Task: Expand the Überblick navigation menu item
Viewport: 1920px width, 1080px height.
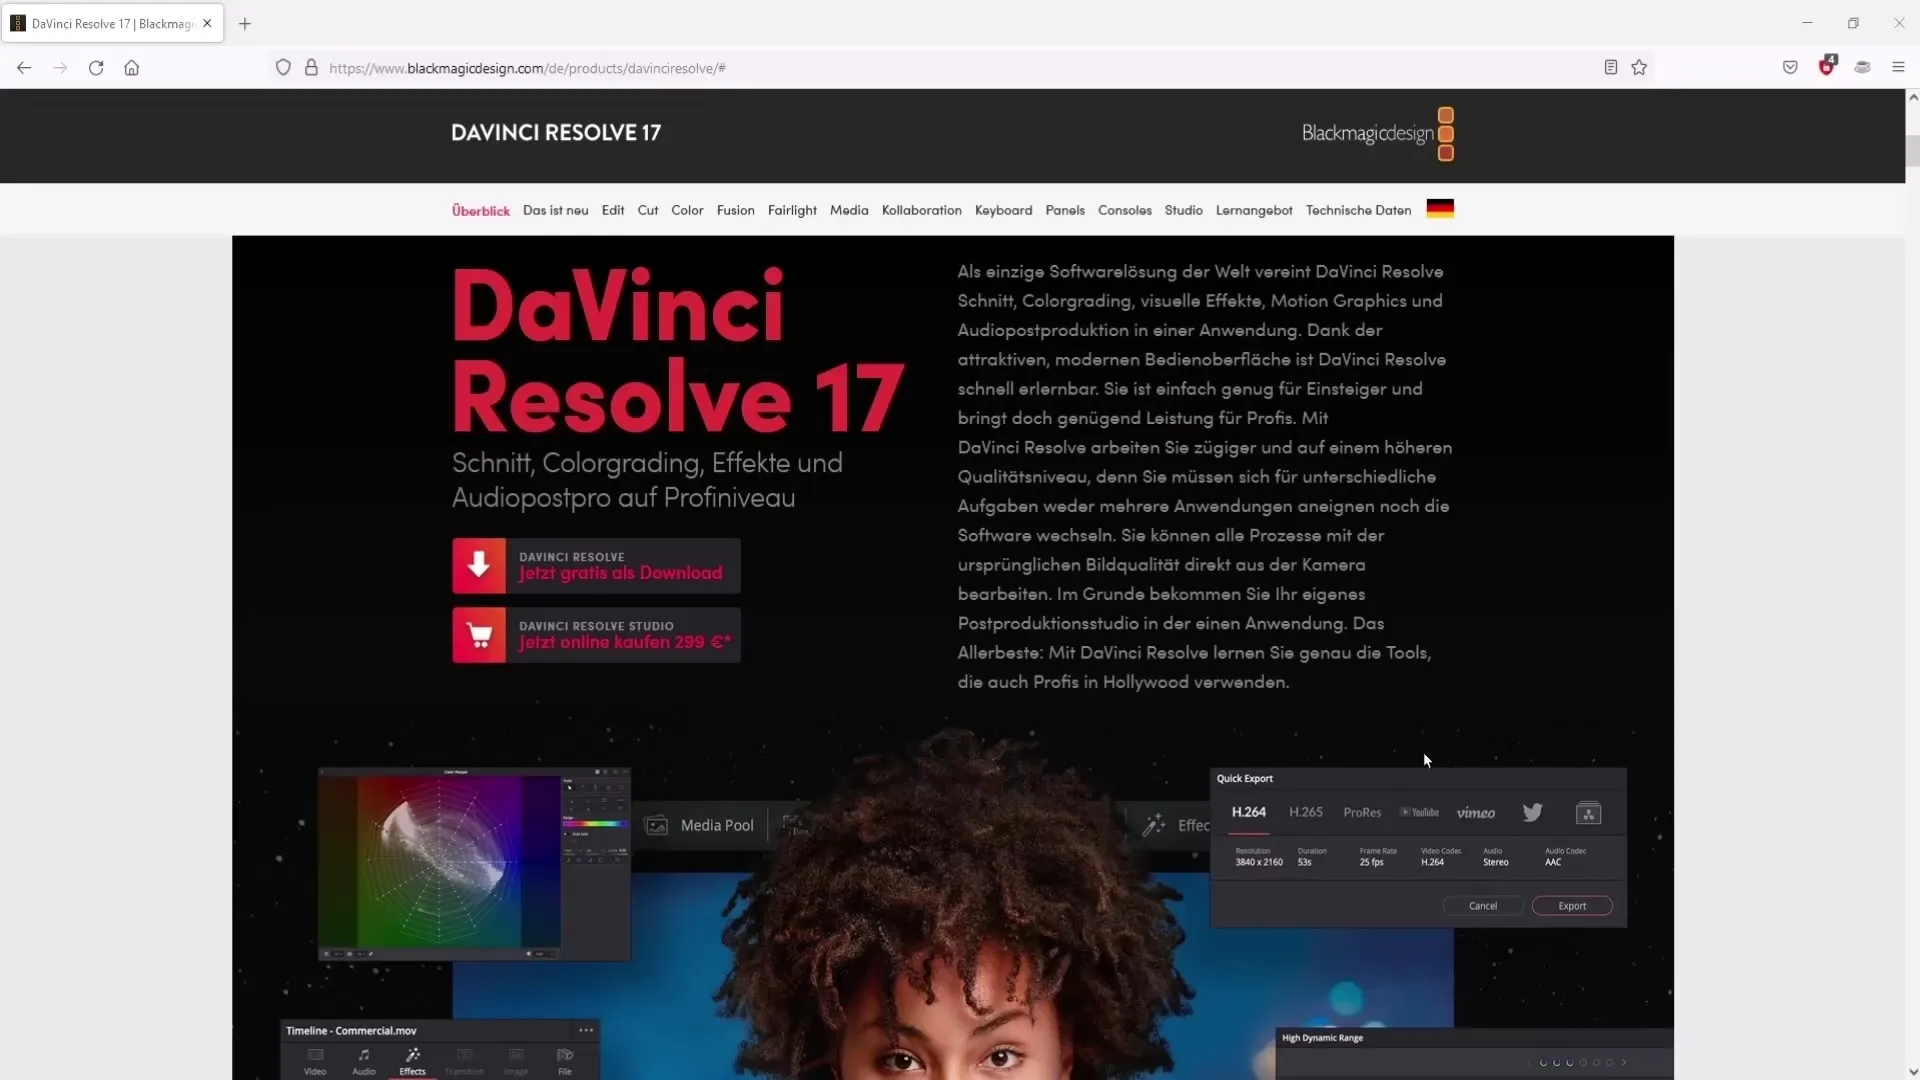Action: pos(481,210)
